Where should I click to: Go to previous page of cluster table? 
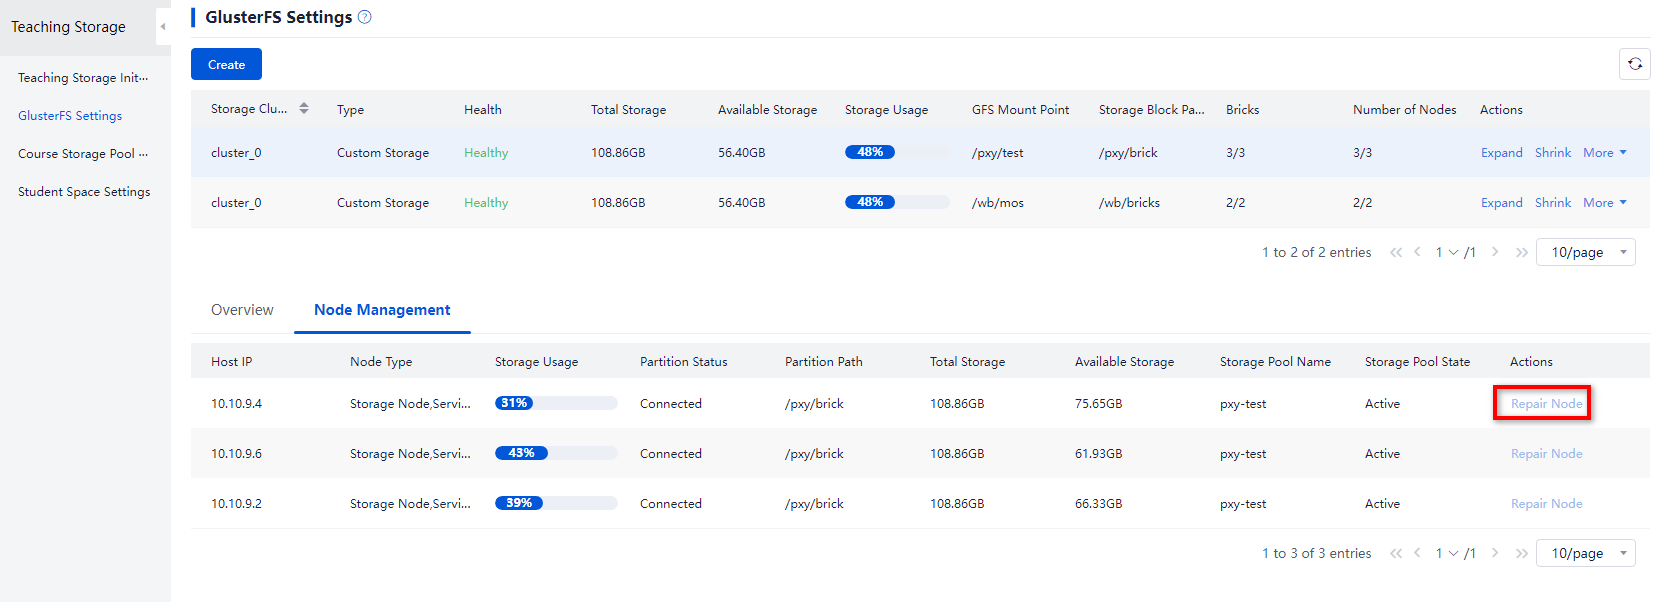[1417, 252]
